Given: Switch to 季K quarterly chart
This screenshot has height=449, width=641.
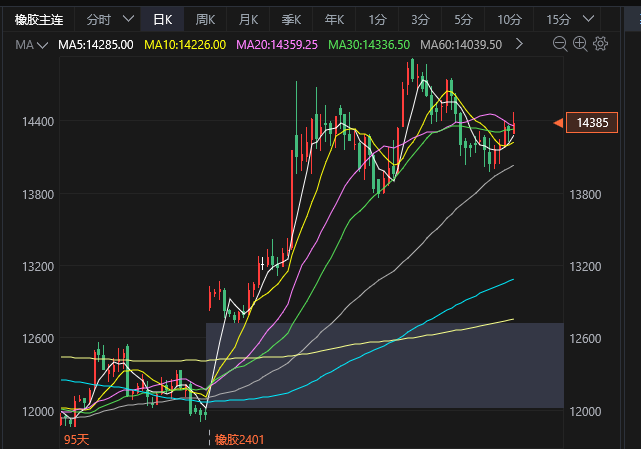Looking at the screenshot, I should 291,19.
